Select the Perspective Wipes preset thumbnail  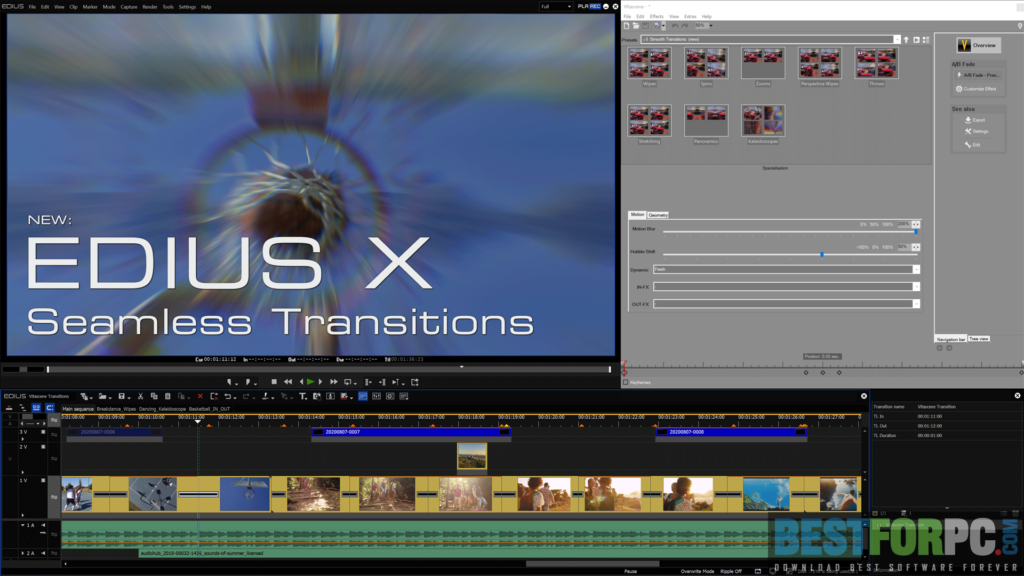[x=820, y=63]
